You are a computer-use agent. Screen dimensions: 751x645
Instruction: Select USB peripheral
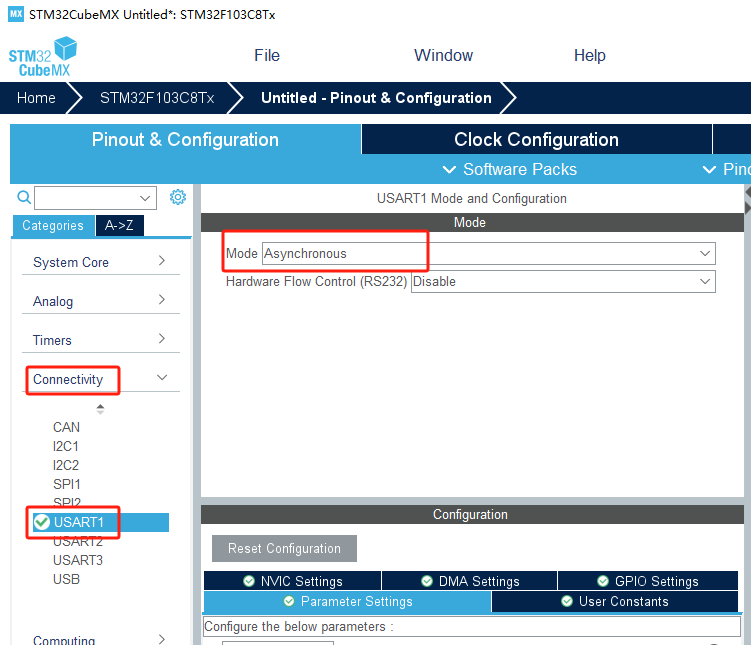coord(66,579)
